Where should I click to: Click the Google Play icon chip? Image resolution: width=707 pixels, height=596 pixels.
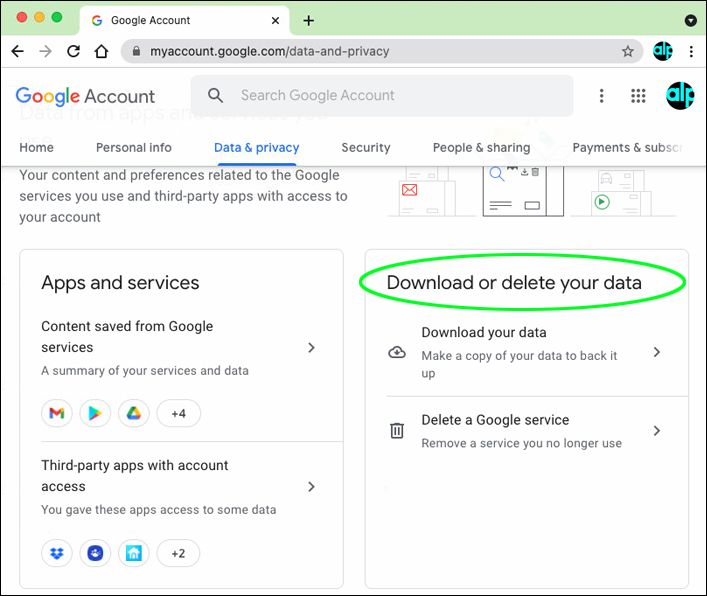point(95,413)
